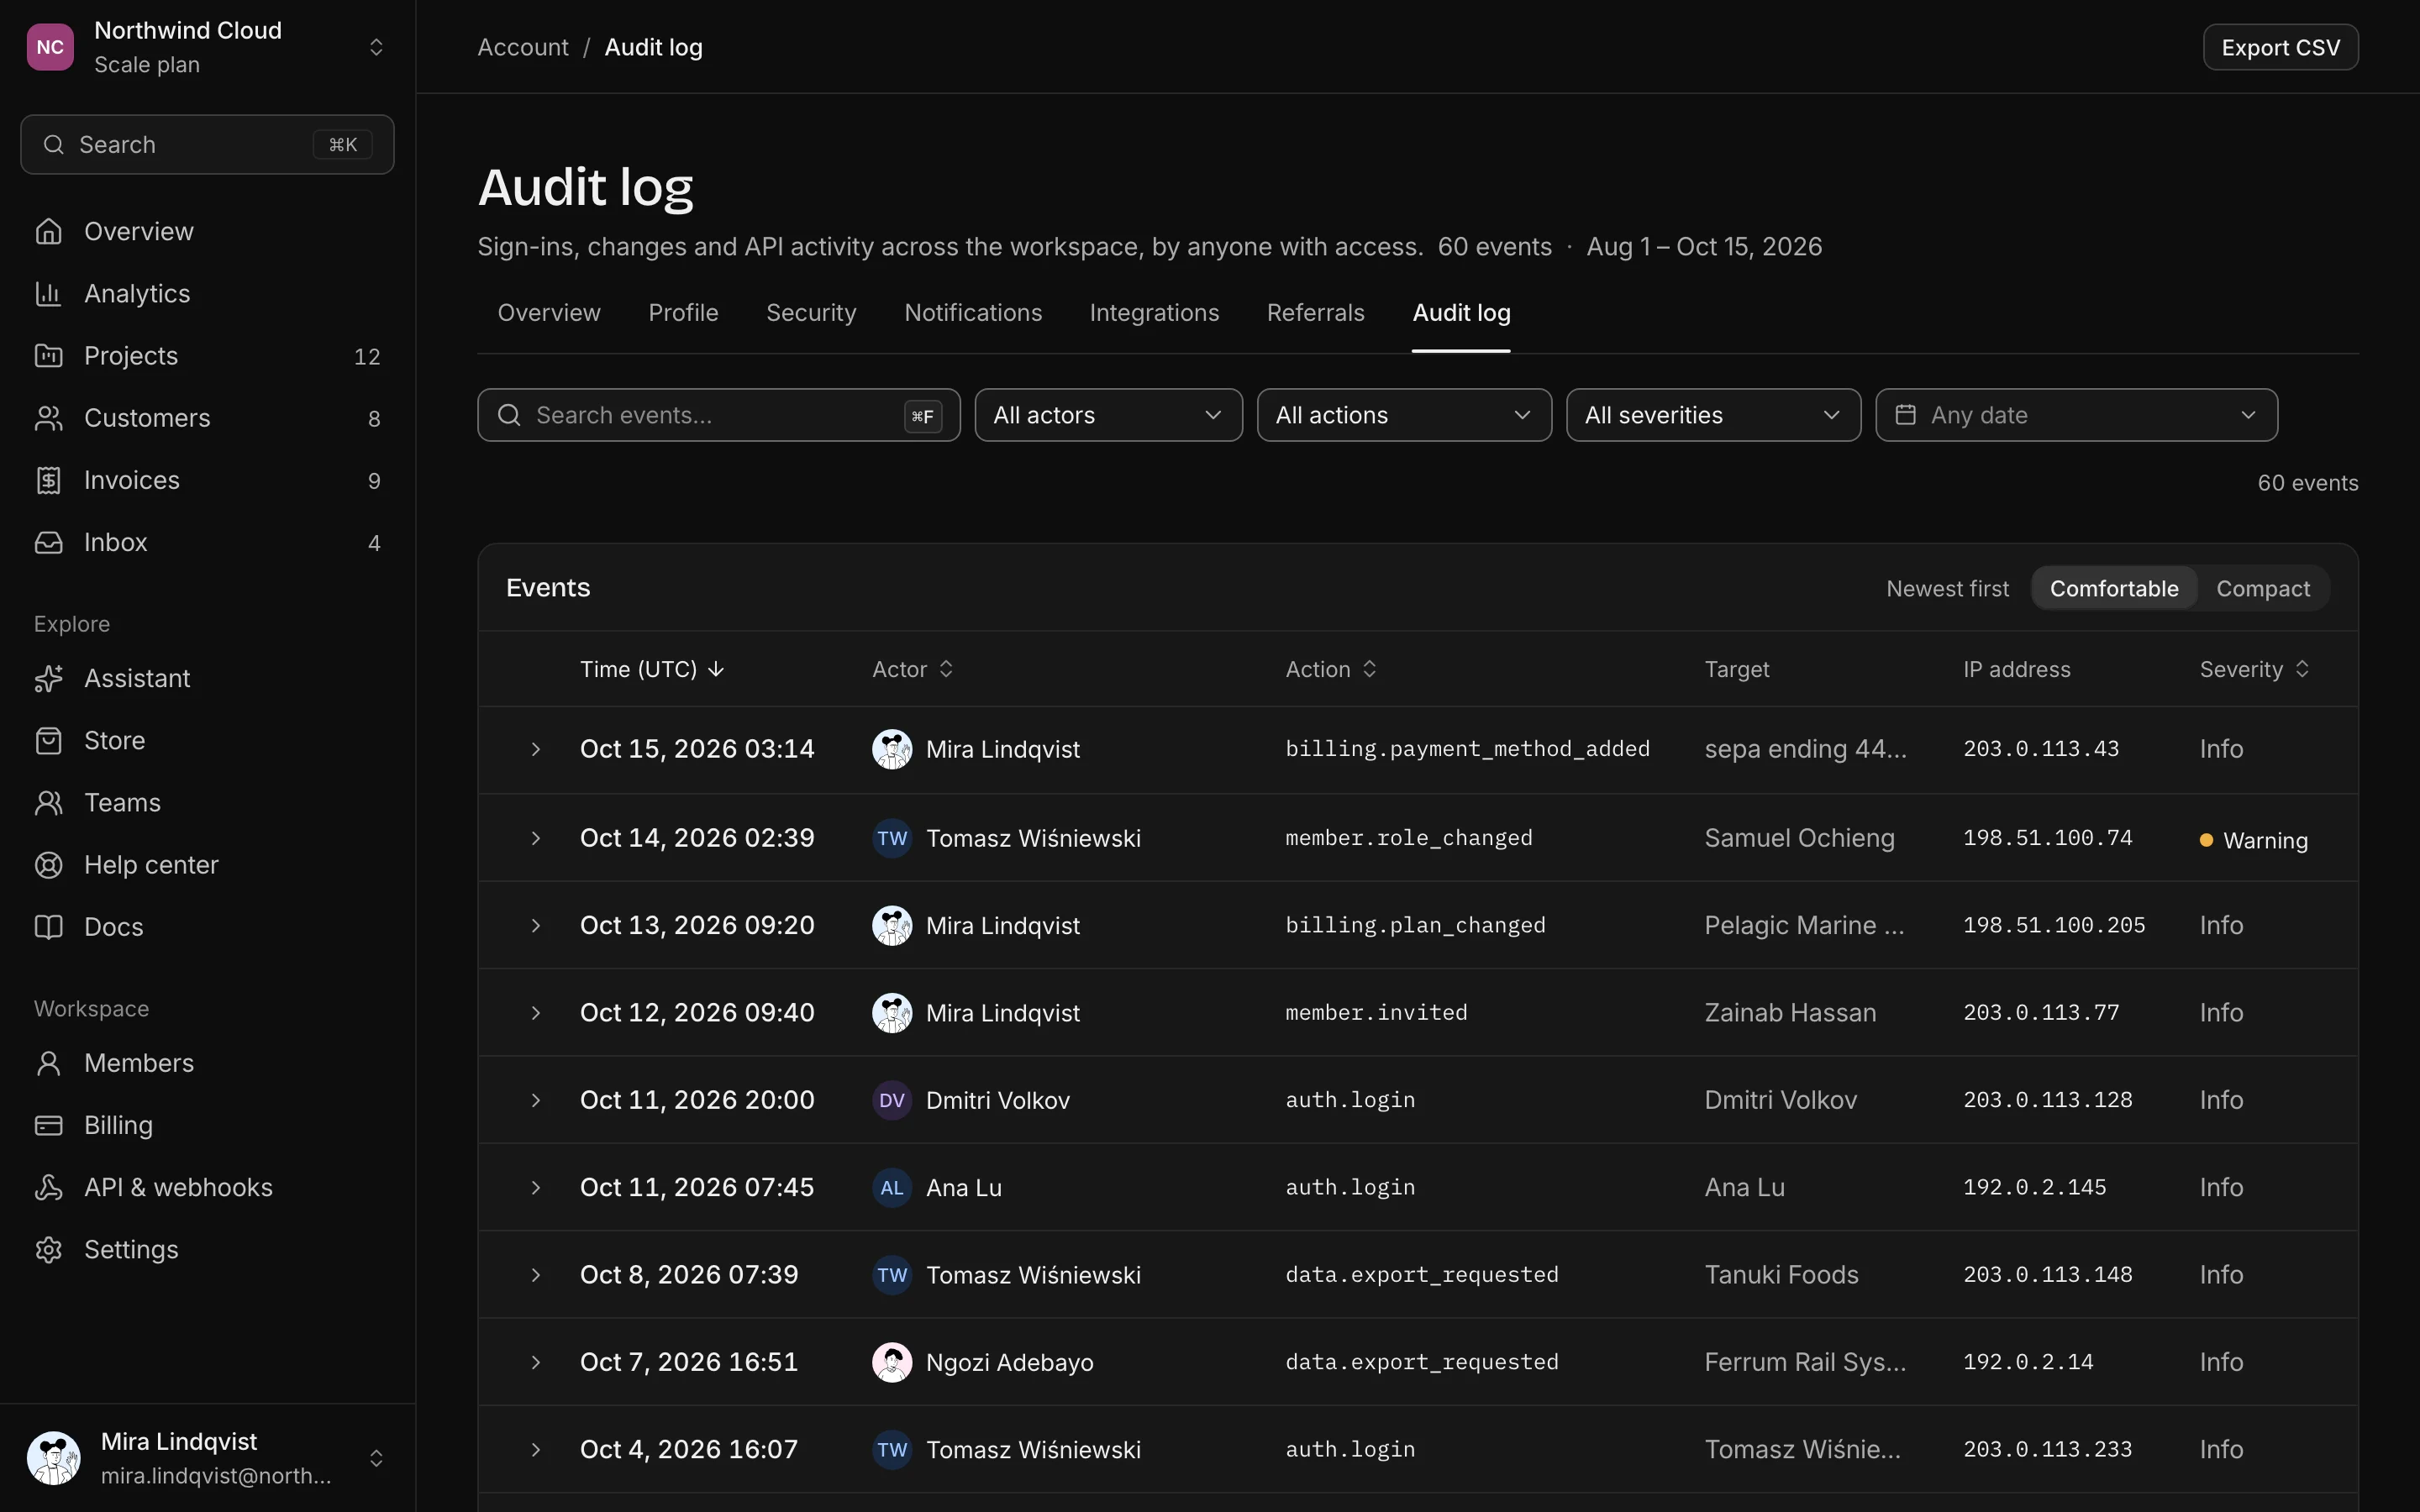Open Invoices receipt icon
Viewport: 2420px width, 1512px height.
click(48, 480)
